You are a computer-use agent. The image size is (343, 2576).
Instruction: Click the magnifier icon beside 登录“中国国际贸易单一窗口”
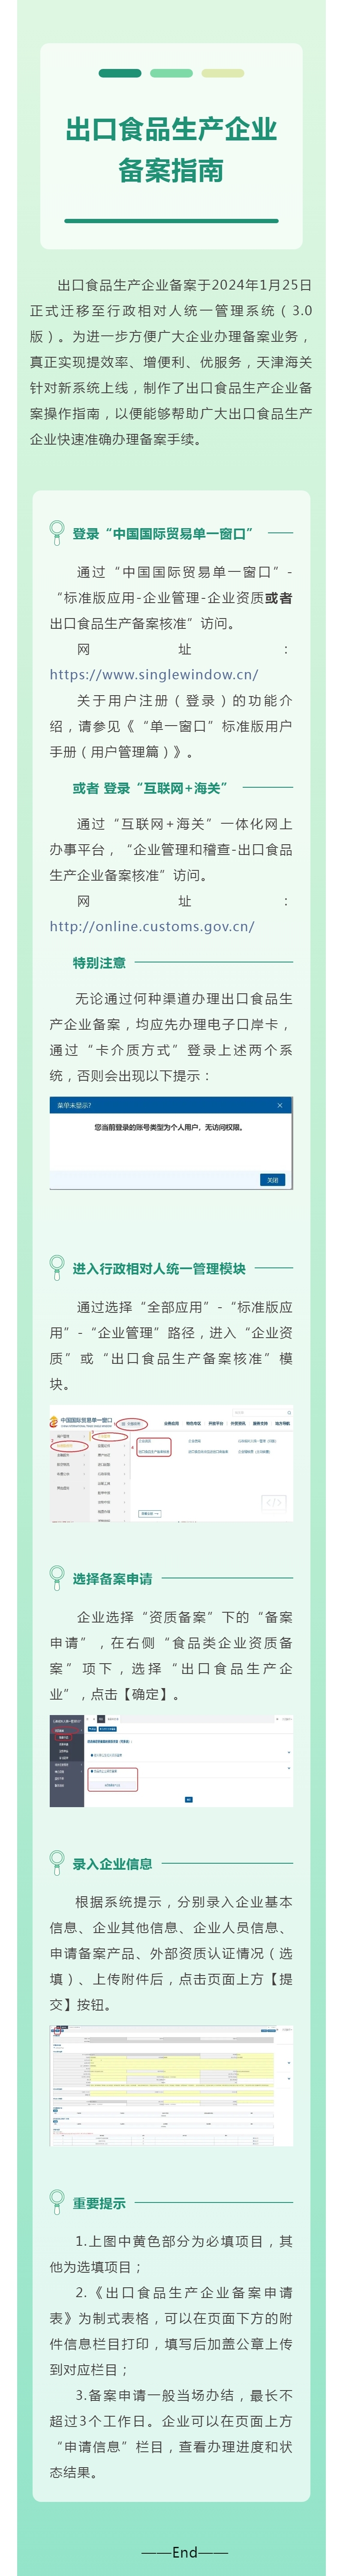pyautogui.click(x=57, y=532)
